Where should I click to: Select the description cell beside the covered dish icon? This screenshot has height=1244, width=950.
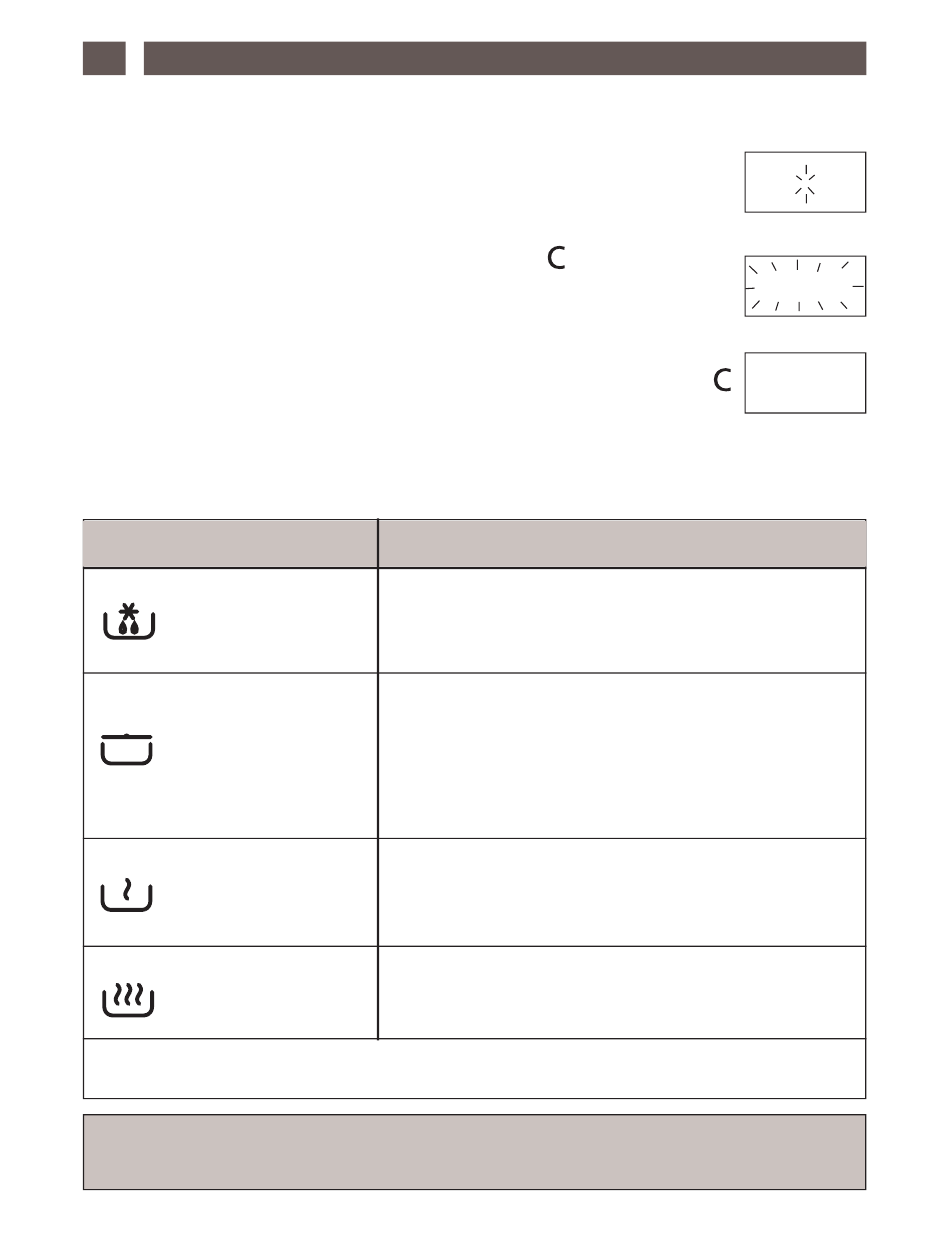coord(622,756)
